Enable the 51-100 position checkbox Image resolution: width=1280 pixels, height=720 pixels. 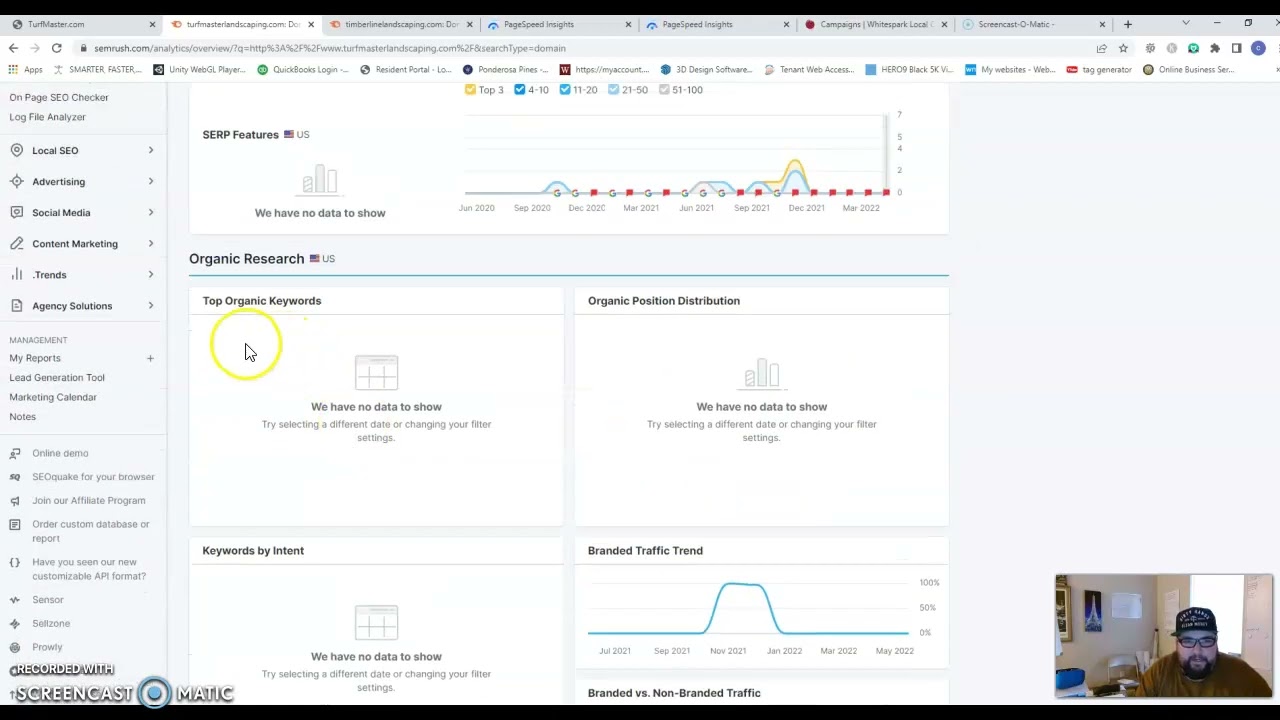(664, 89)
